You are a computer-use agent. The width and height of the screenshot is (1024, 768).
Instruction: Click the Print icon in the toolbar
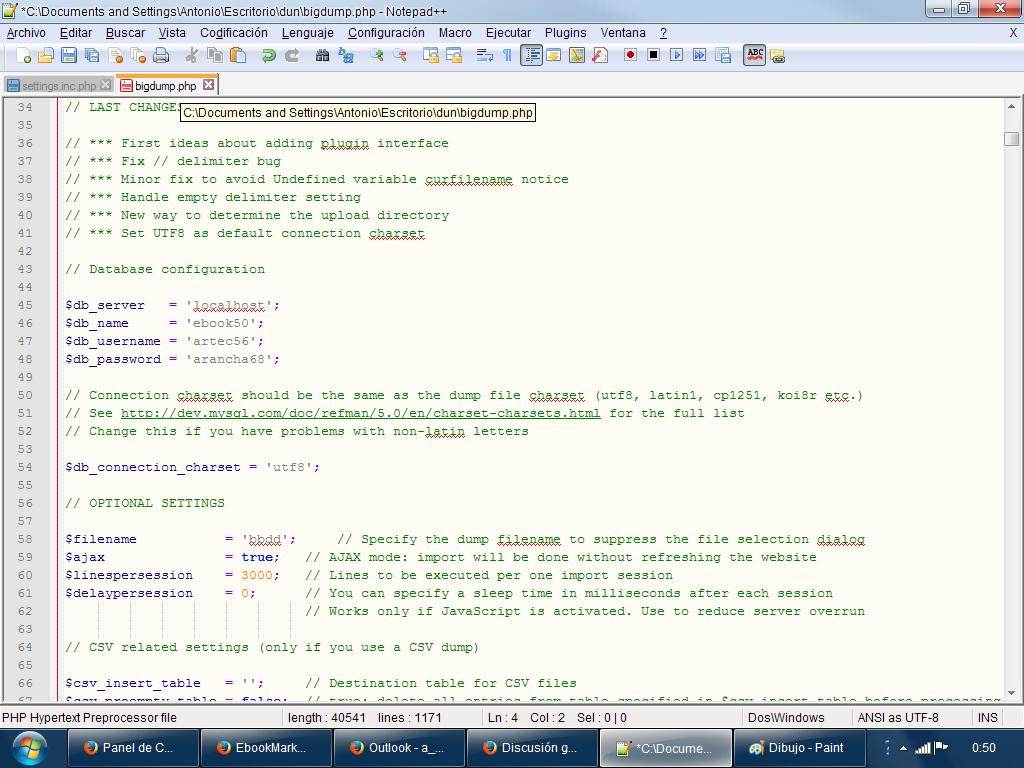point(161,56)
